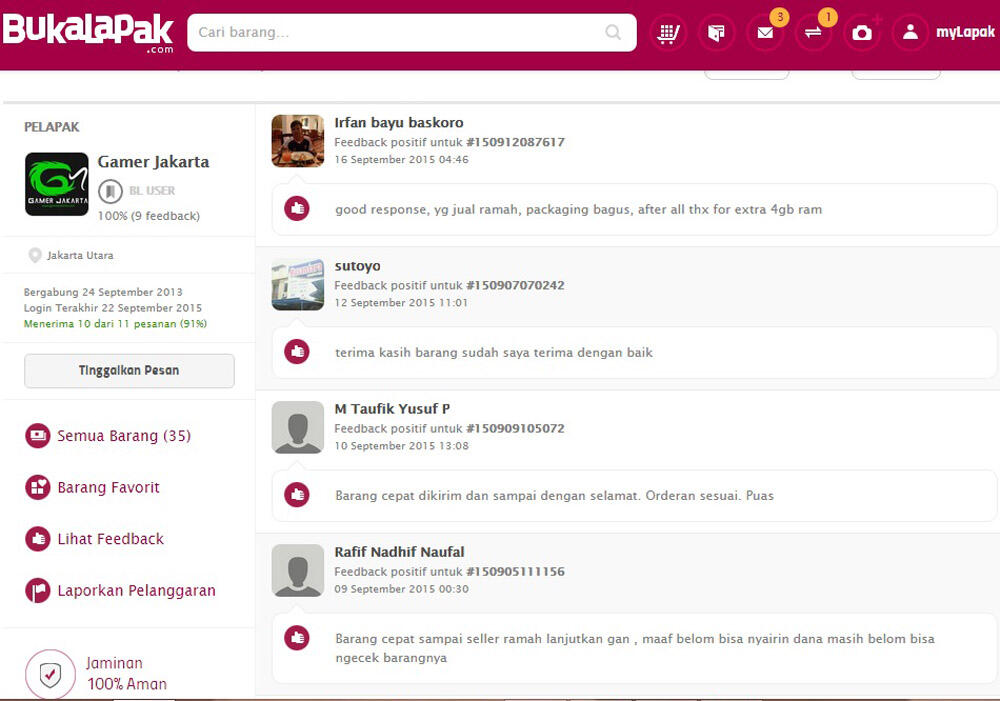Click the camera sell-item icon

[862, 33]
